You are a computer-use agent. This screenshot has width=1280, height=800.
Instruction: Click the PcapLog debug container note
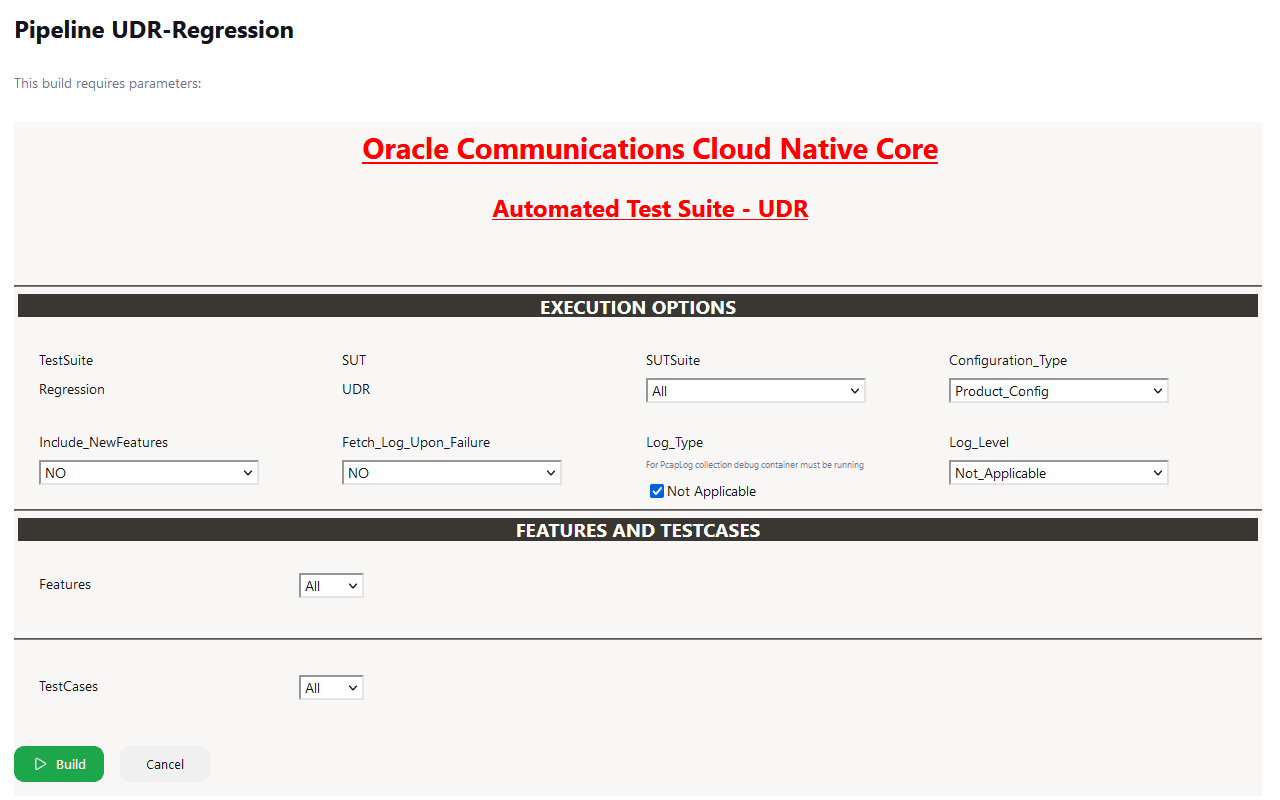(x=755, y=465)
